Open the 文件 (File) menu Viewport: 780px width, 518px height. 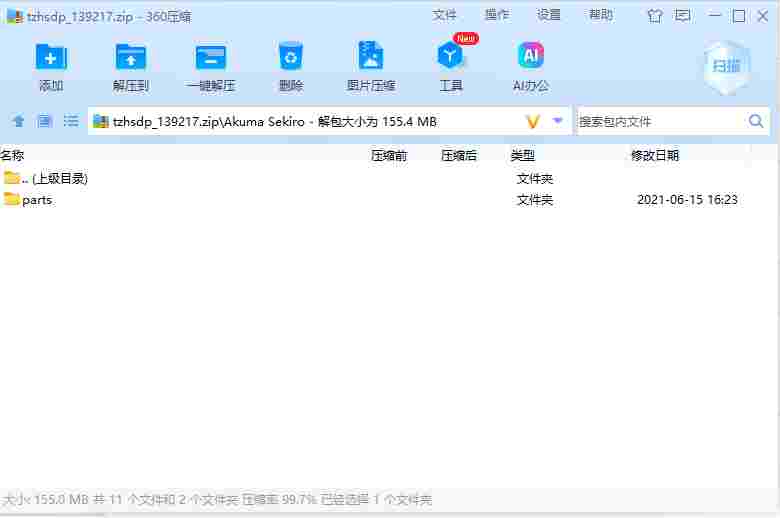point(444,15)
